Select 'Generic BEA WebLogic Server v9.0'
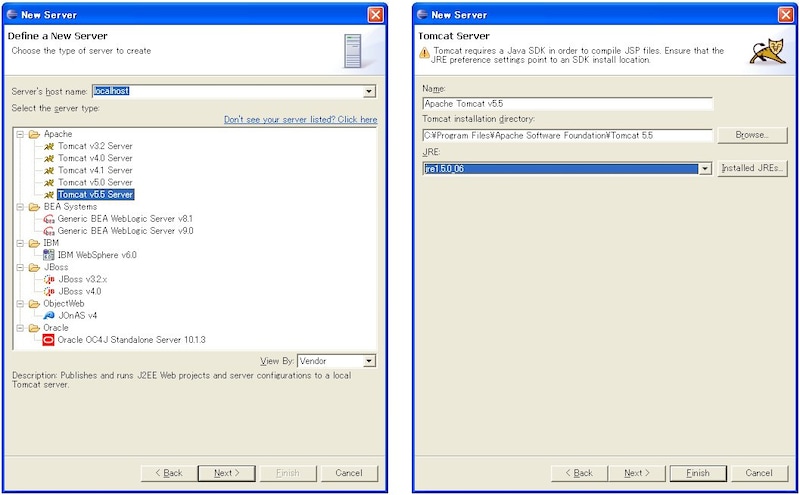The image size is (800, 495). click(125, 231)
